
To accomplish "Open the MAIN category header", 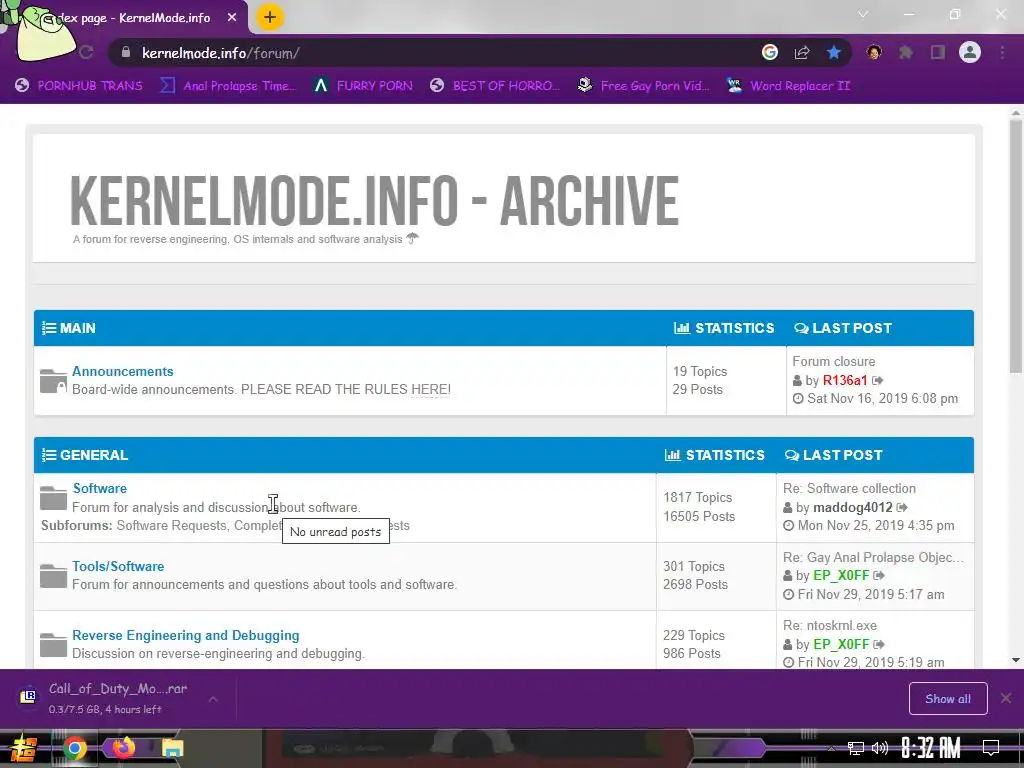I will 78,328.
